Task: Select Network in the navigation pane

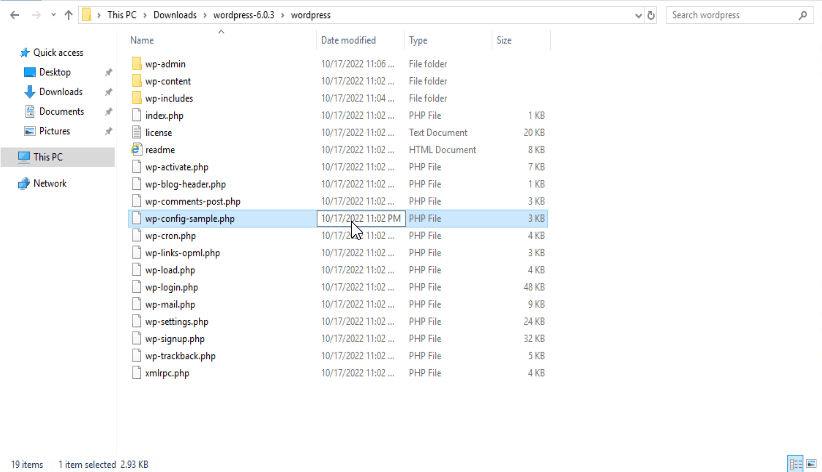Action: point(50,183)
